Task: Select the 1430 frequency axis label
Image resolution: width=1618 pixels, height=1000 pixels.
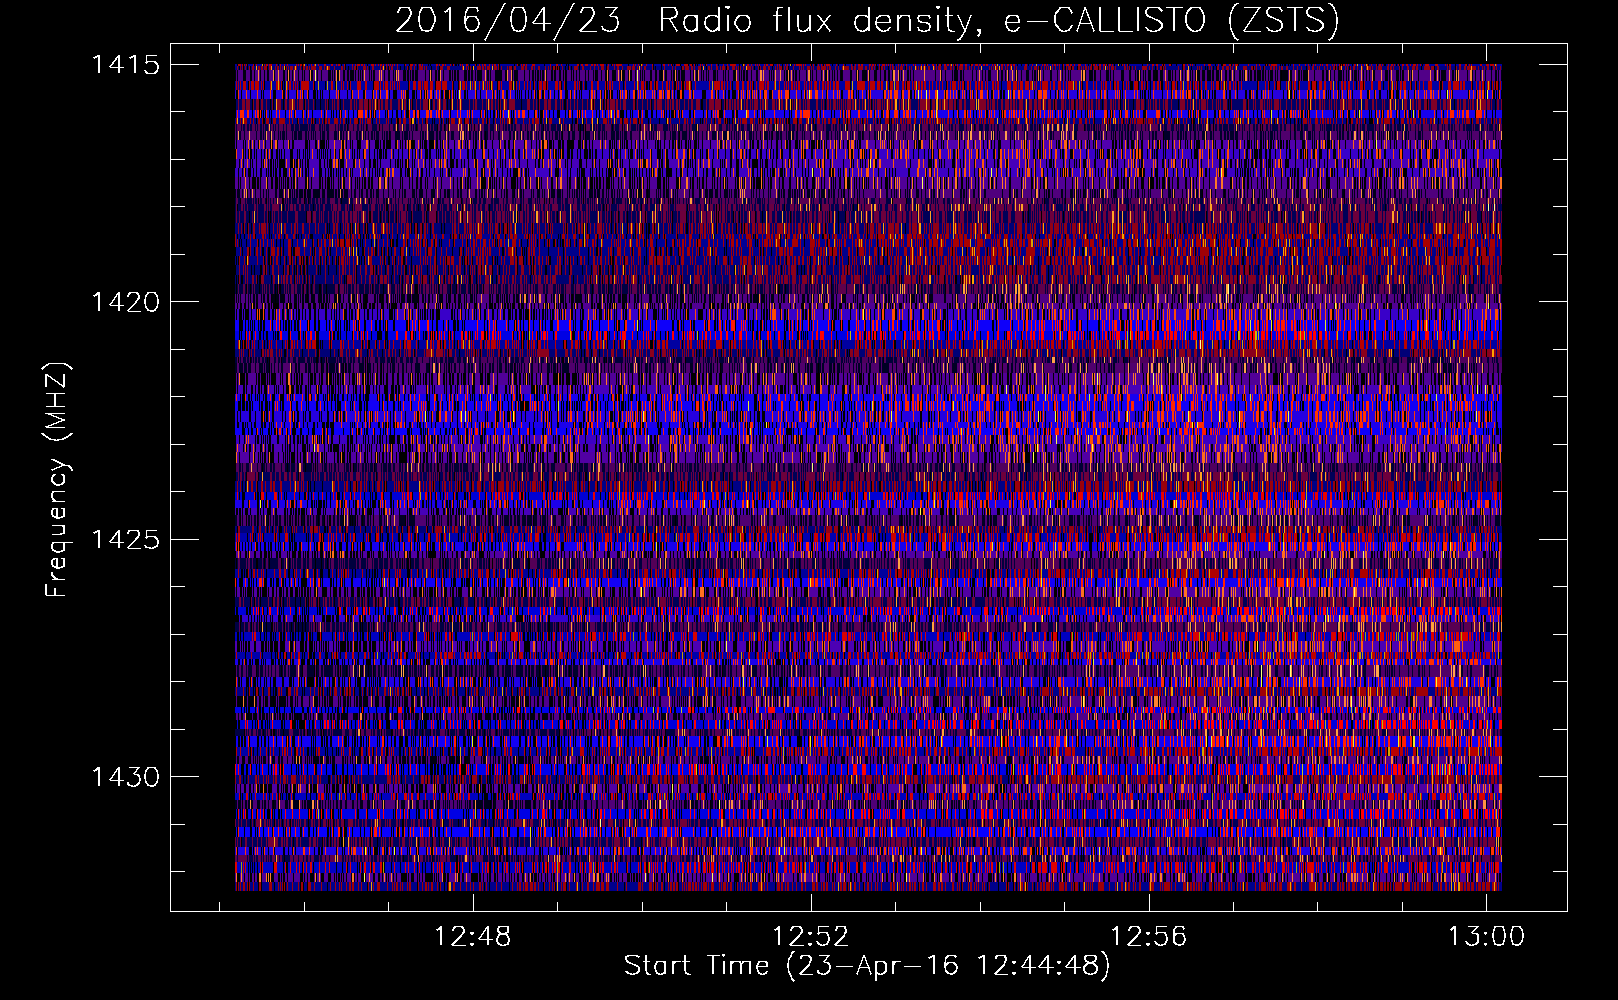Action: click(126, 777)
